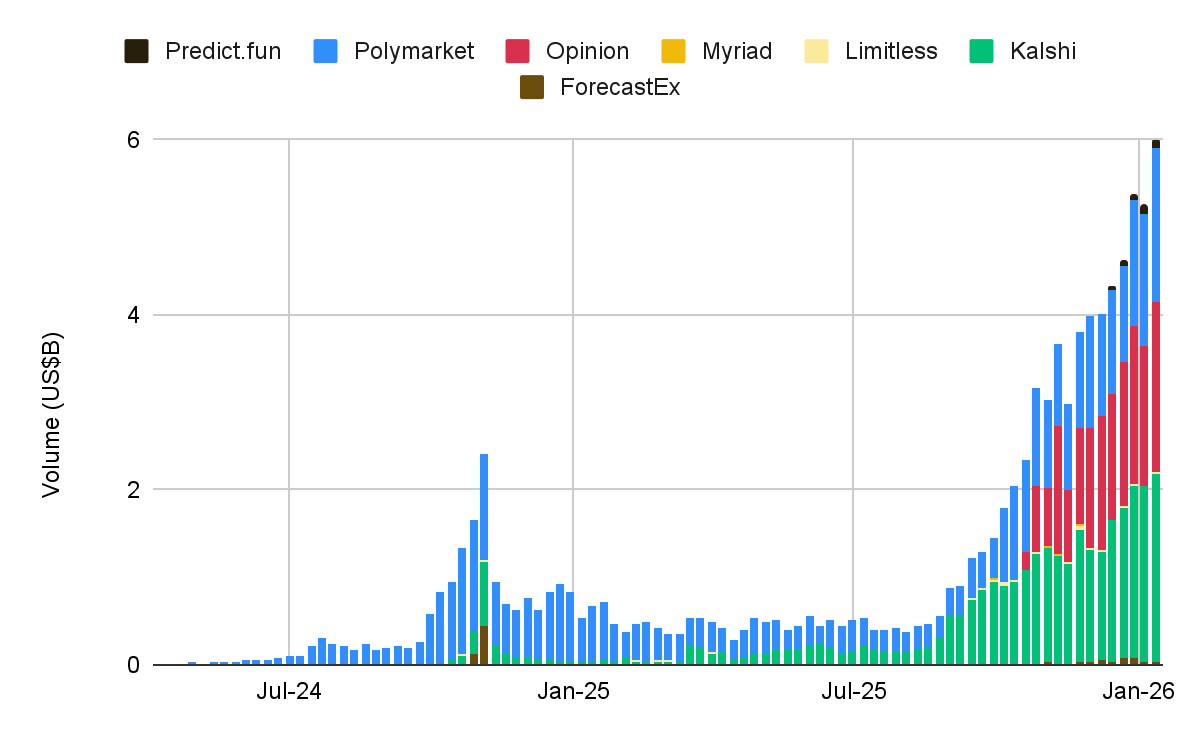This screenshot has width=1200, height=742.
Task: Click the Volume (US$B) axis title
Action: point(50,414)
